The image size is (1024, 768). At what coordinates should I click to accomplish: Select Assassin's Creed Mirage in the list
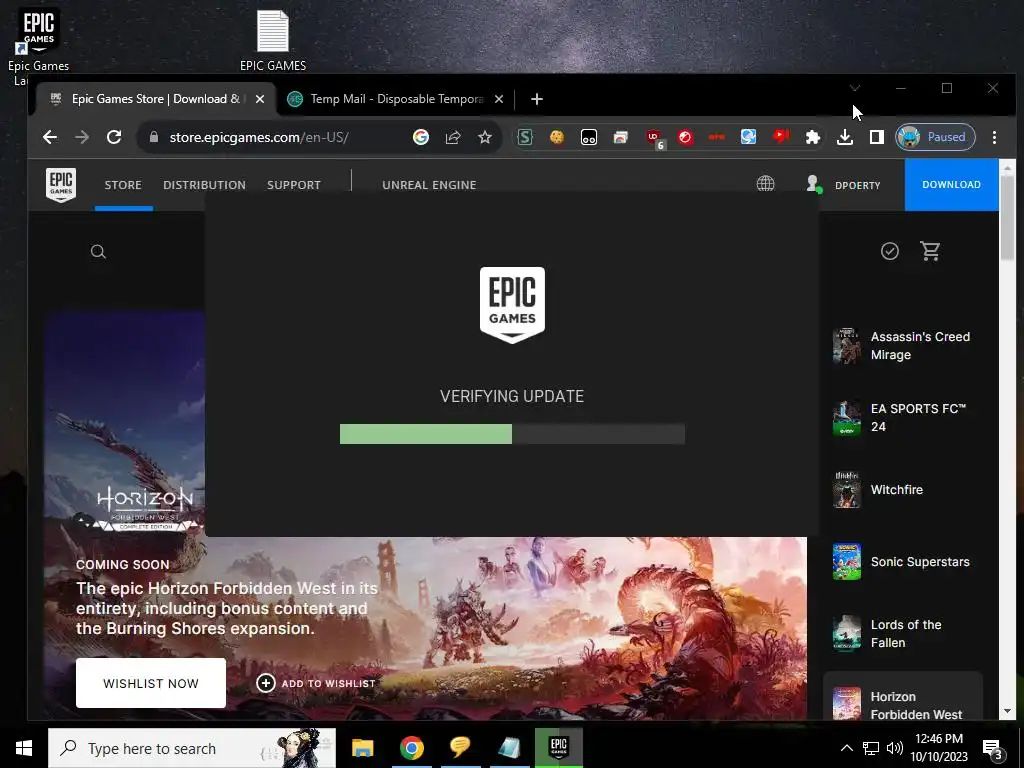pos(903,345)
